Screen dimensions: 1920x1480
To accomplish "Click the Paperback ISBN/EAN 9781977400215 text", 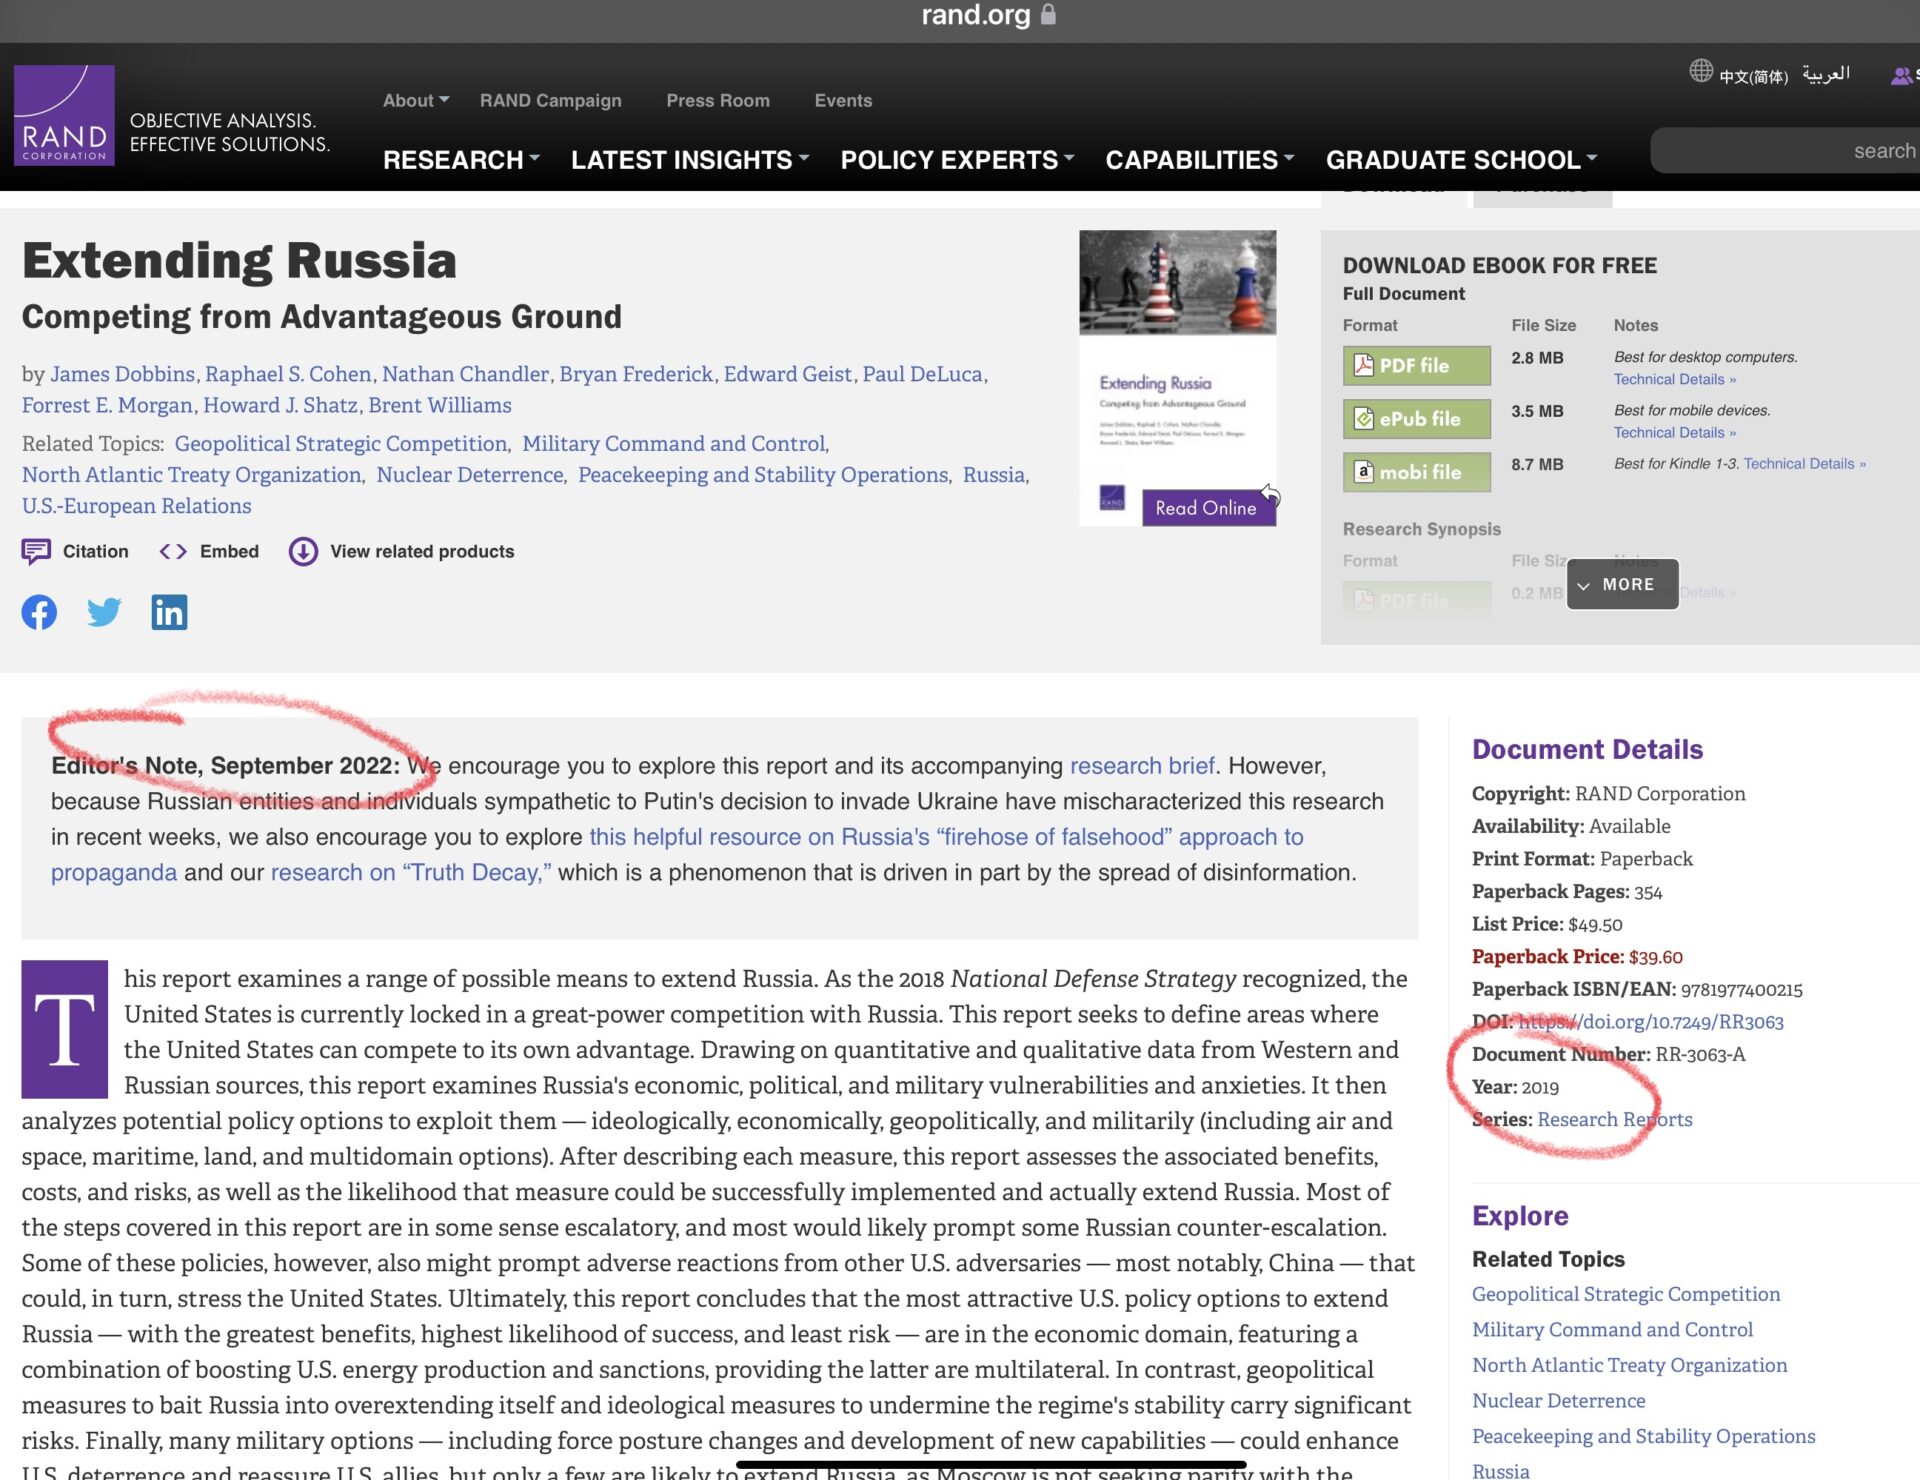I will pyautogui.click(x=1637, y=990).
